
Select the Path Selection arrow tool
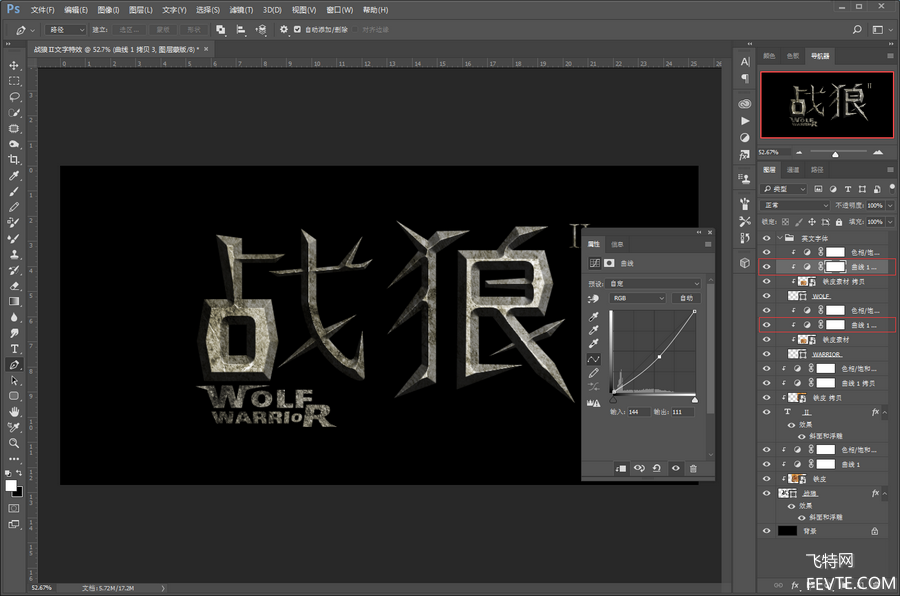pyautogui.click(x=14, y=380)
